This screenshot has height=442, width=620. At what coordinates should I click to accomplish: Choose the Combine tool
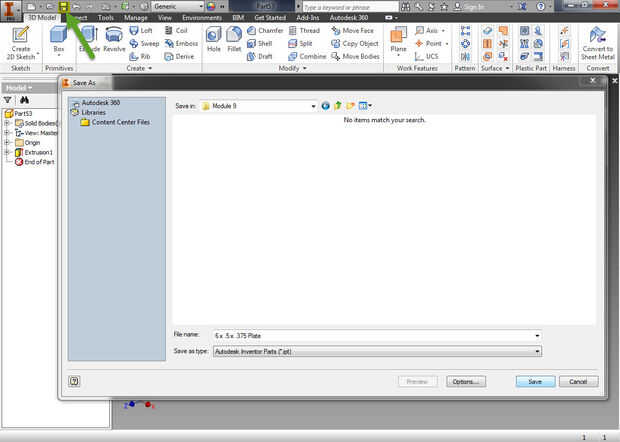click(x=307, y=57)
